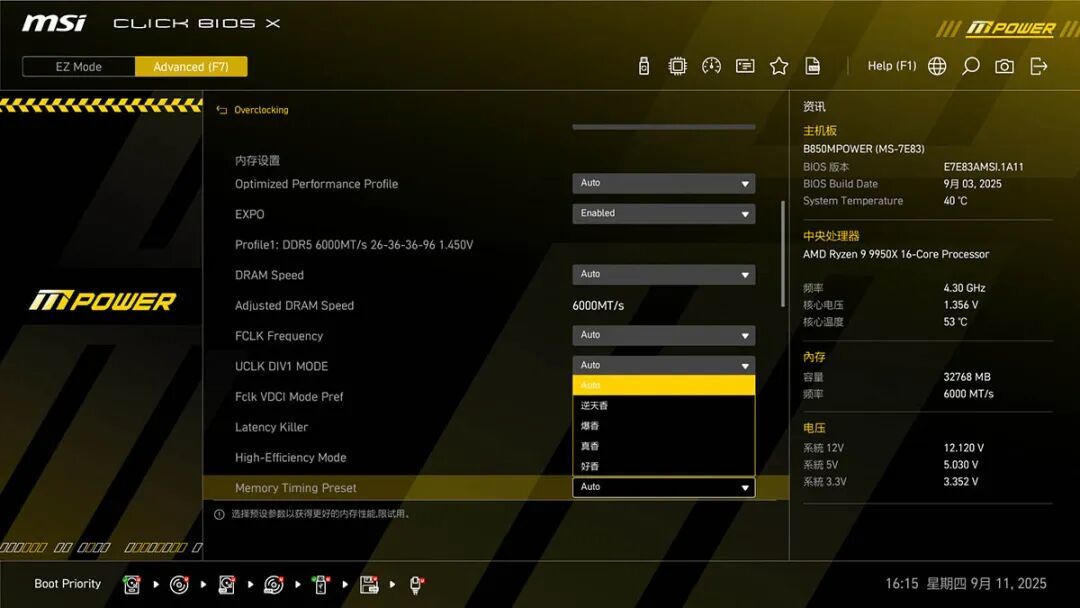Open the CPU chip icon in toolbar

pos(677,66)
